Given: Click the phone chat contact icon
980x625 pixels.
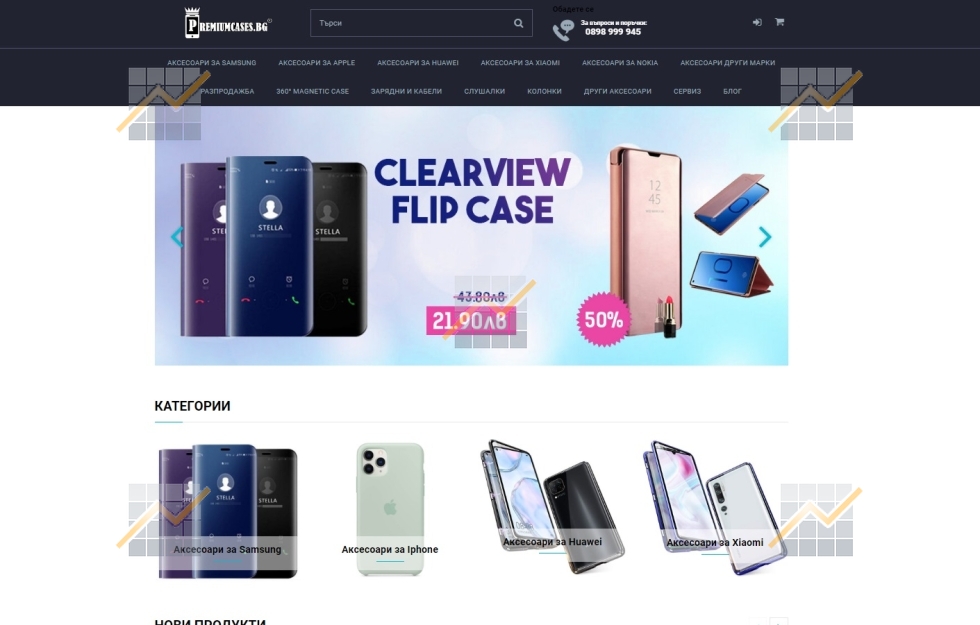Looking at the screenshot, I should (x=563, y=30).
